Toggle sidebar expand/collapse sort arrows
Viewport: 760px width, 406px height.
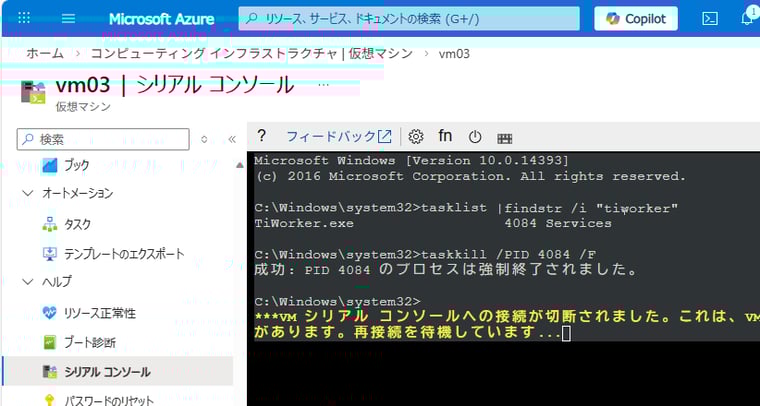point(204,140)
